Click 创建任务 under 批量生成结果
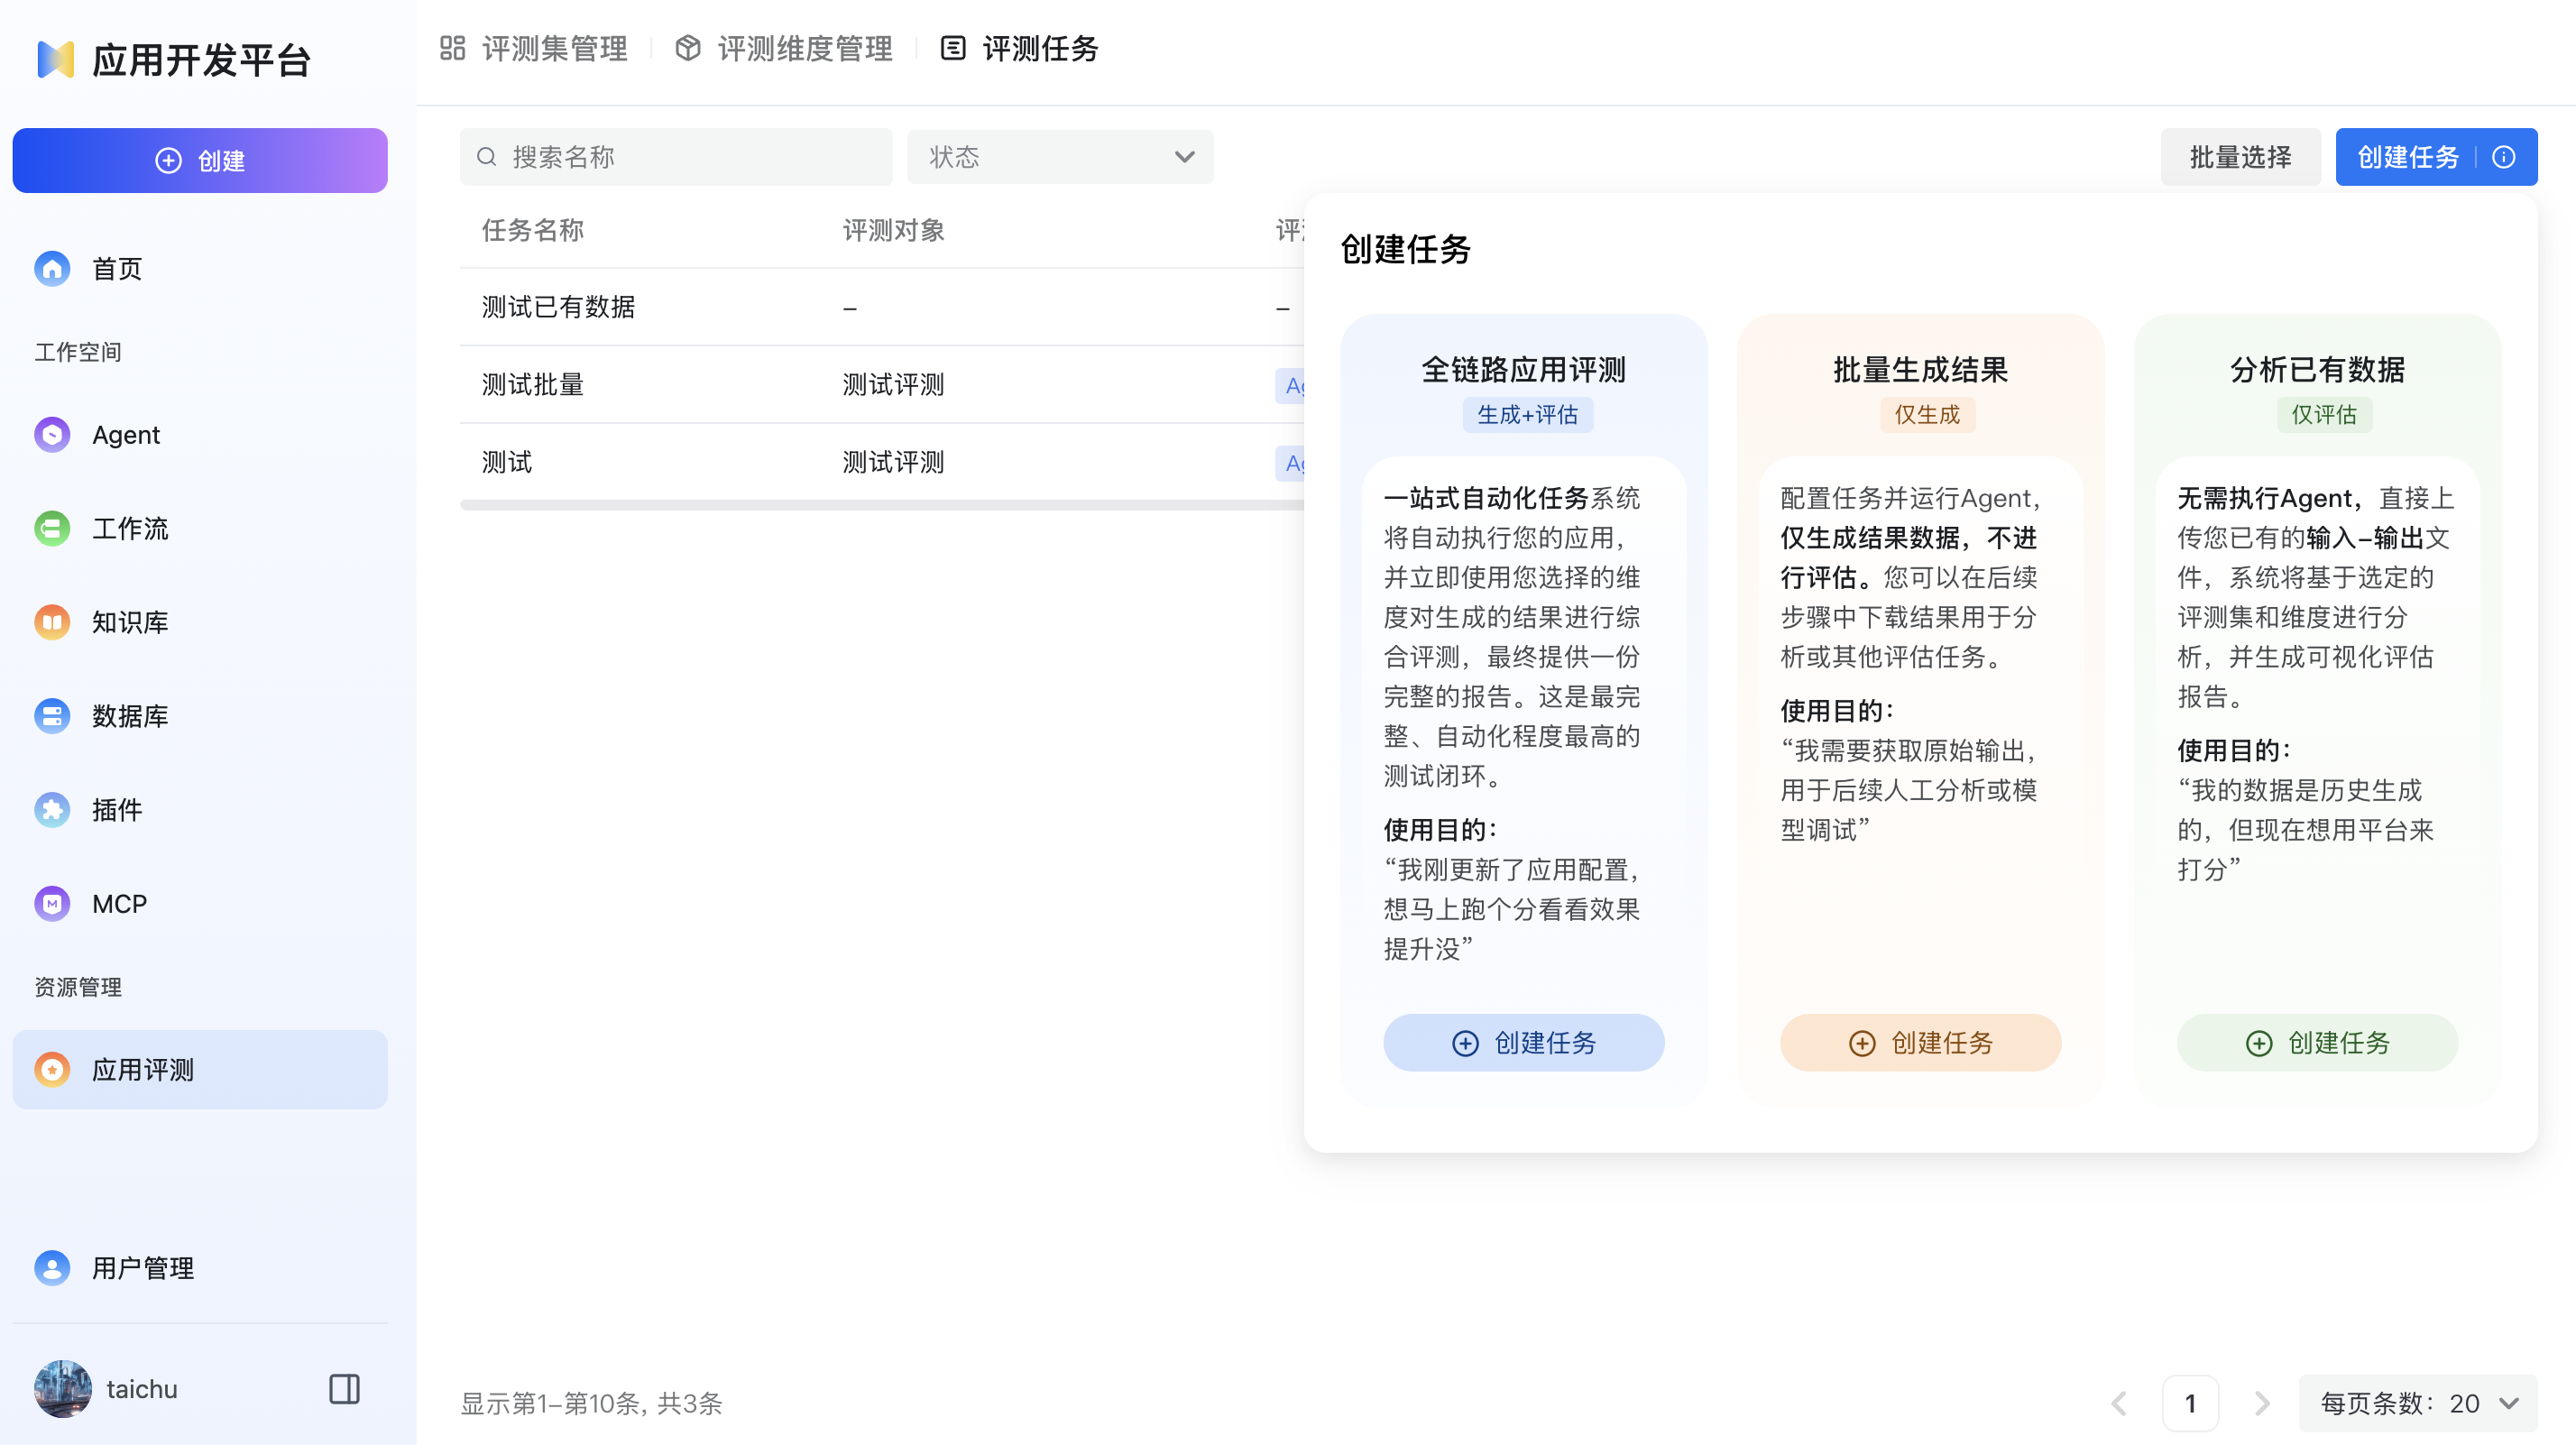Image resolution: width=2576 pixels, height=1445 pixels. (x=1919, y=1042)
